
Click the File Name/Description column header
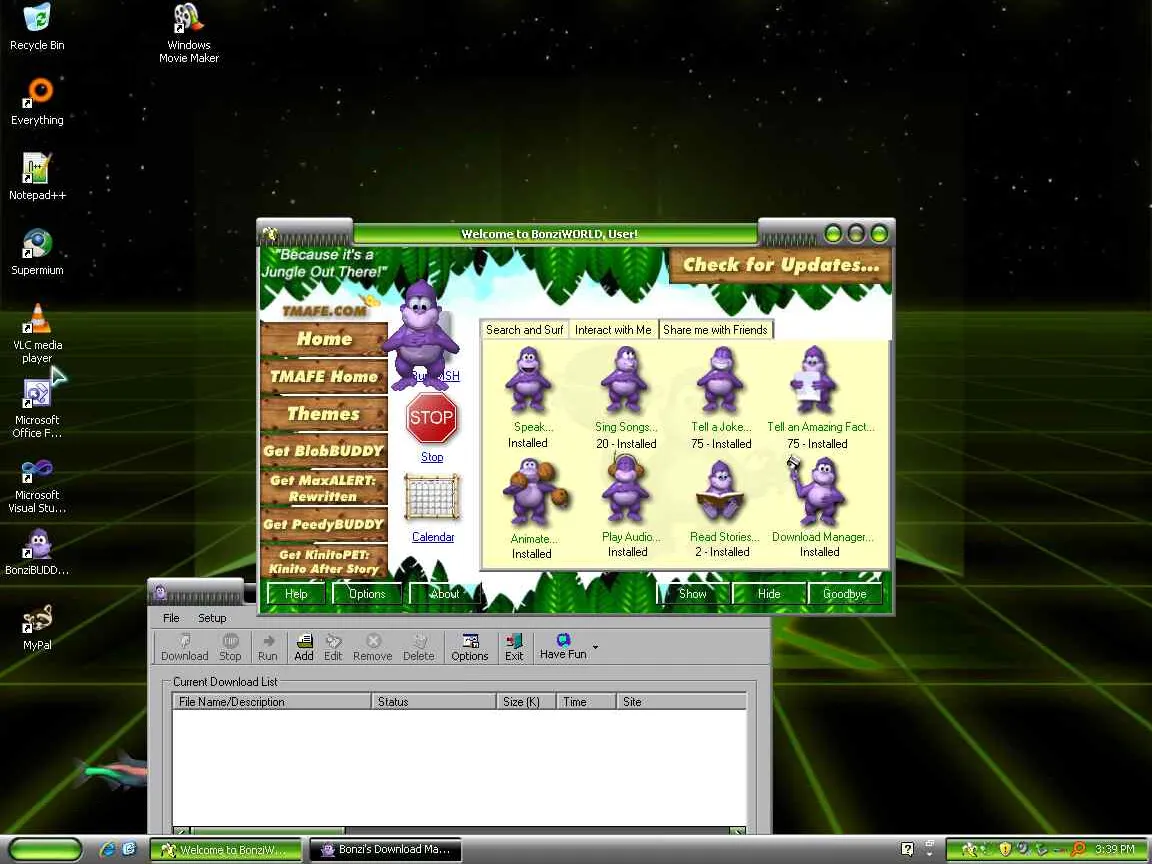[x=272, y=702]
